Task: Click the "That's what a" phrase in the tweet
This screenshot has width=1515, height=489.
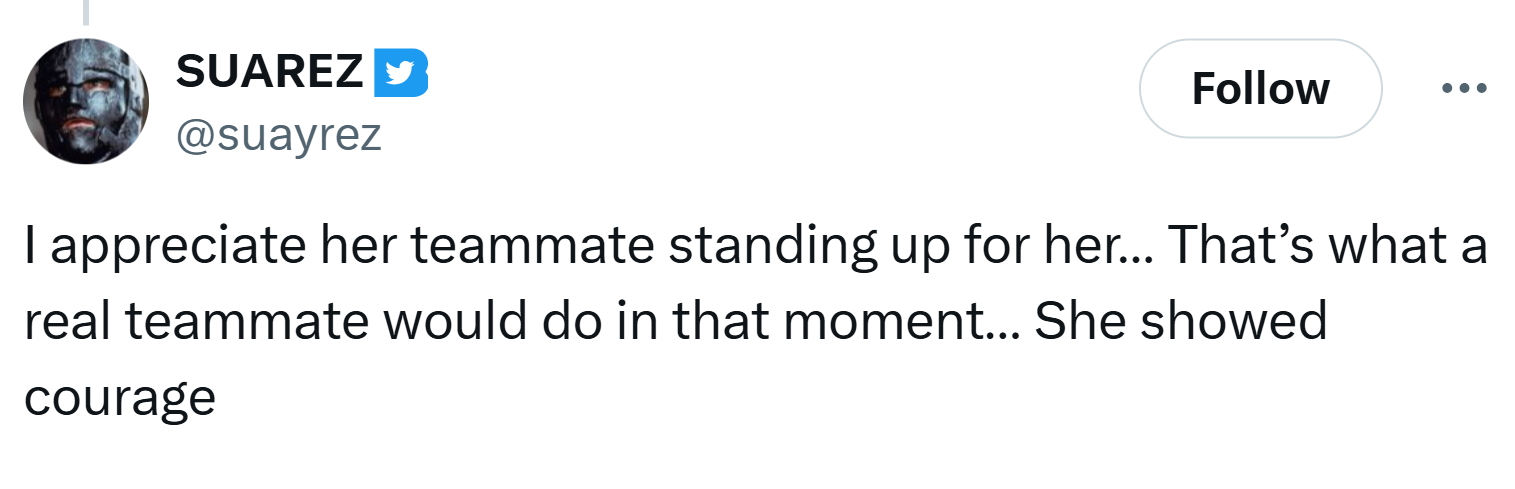Action: coord(1330,246)
